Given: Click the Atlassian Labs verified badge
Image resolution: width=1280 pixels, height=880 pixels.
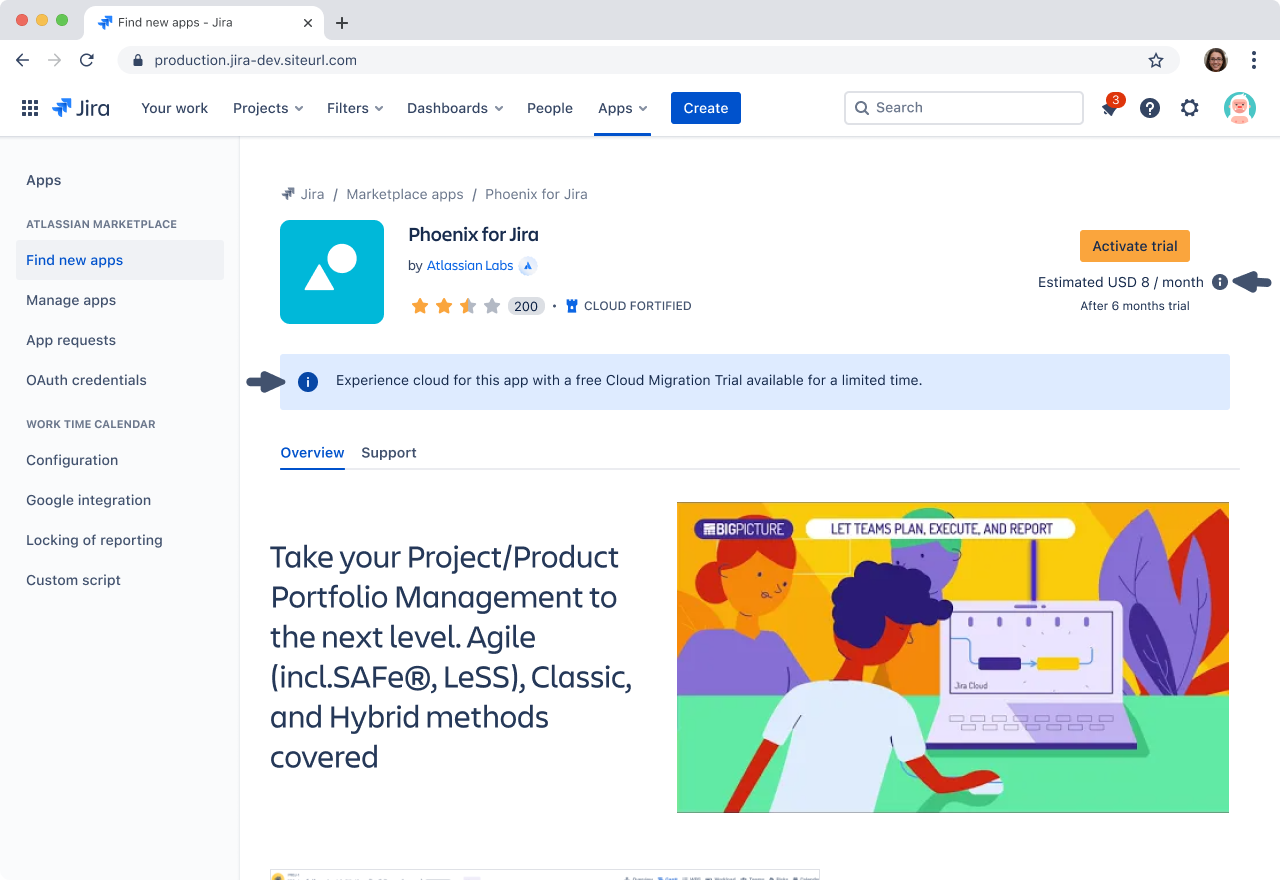Looking at the screenshot, I should 529,265.
